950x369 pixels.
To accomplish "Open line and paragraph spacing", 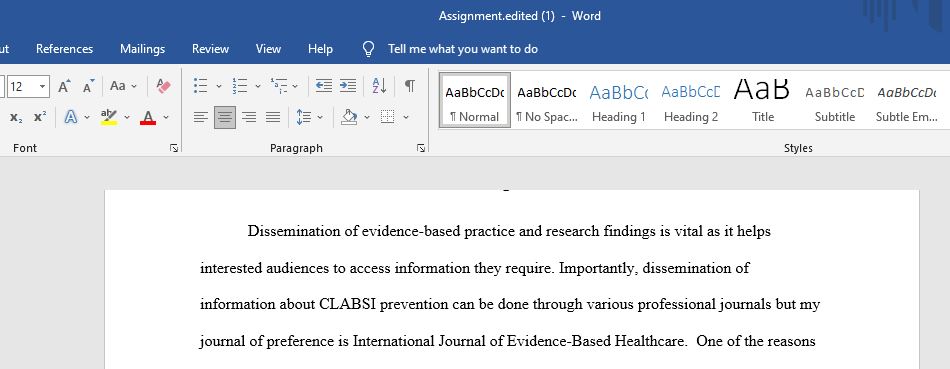I will pos(304,118).
